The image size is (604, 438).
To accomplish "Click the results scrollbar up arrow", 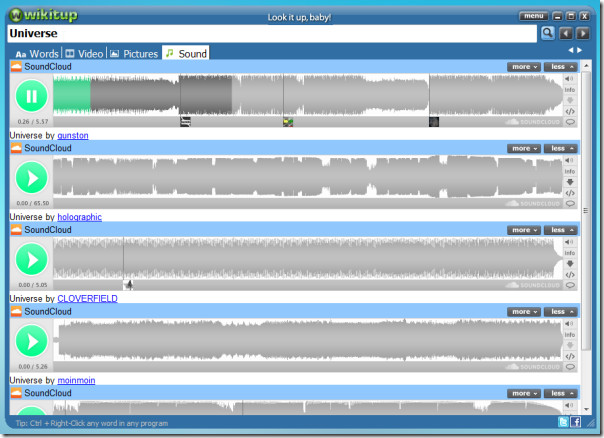I will tap(586, 66).
